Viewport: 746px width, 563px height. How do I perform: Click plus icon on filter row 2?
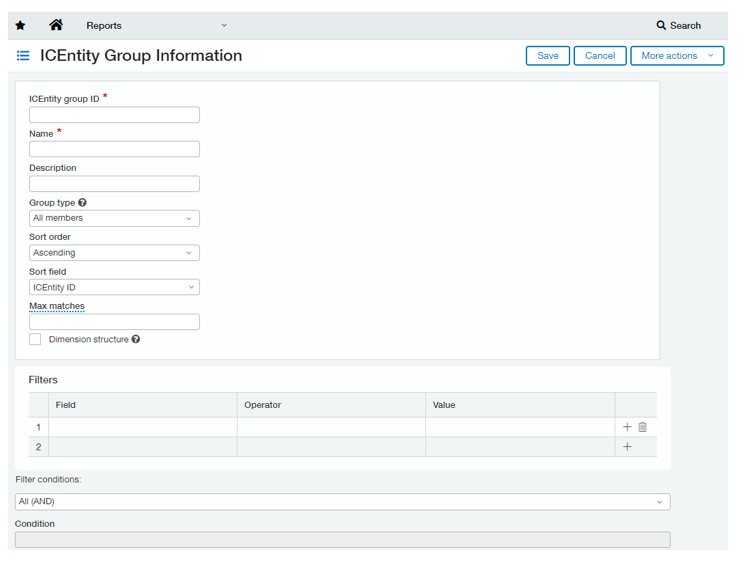(x=627, y=447)
